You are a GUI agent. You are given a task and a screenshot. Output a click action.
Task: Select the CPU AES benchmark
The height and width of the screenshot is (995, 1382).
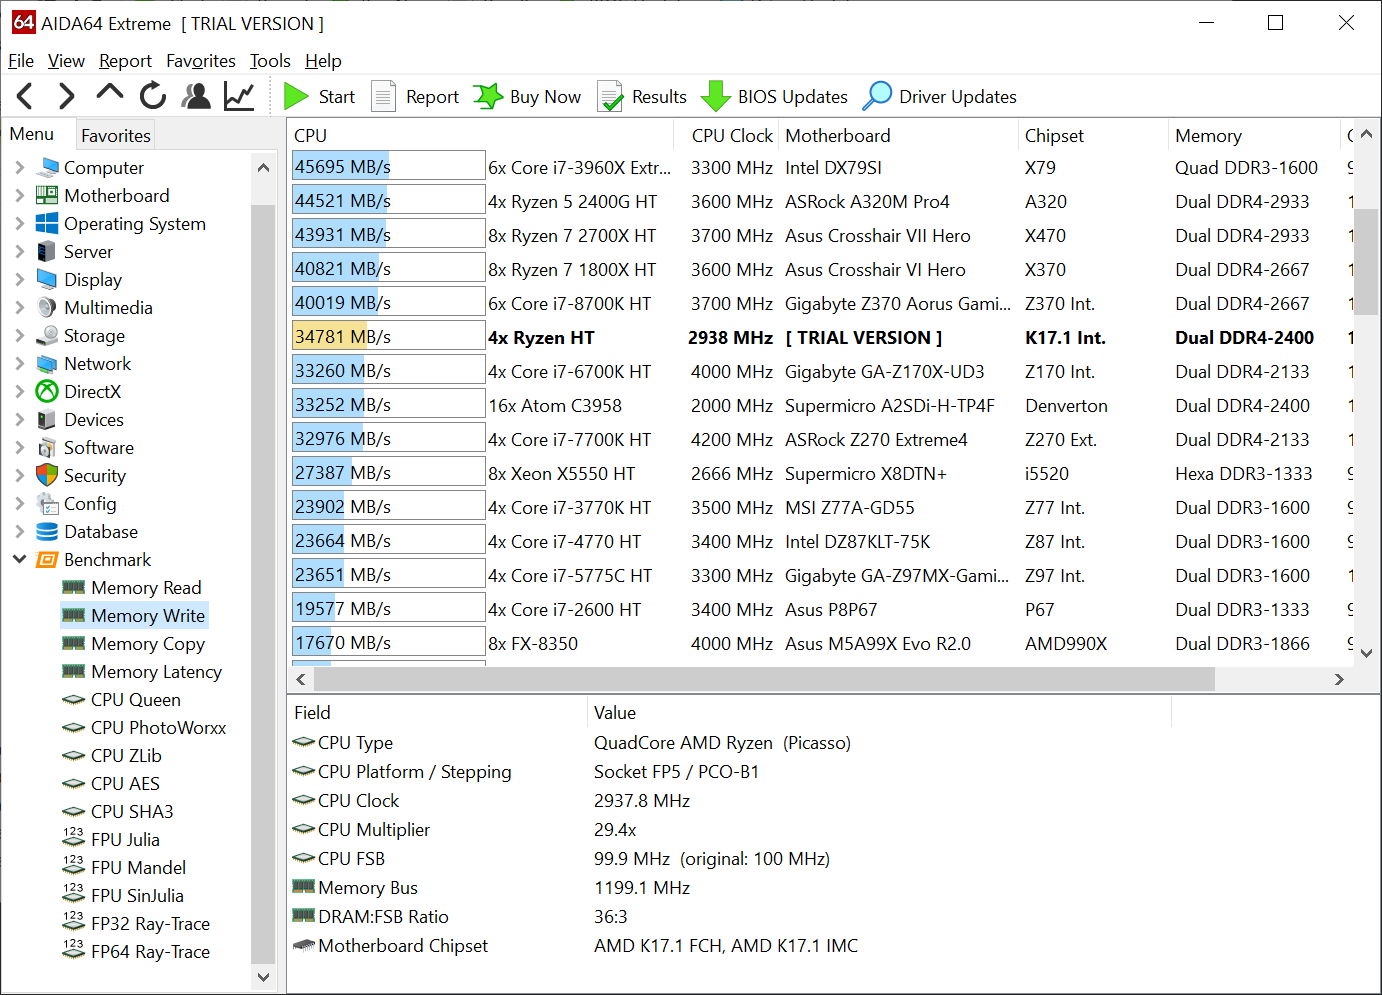(x=125, y=784)
